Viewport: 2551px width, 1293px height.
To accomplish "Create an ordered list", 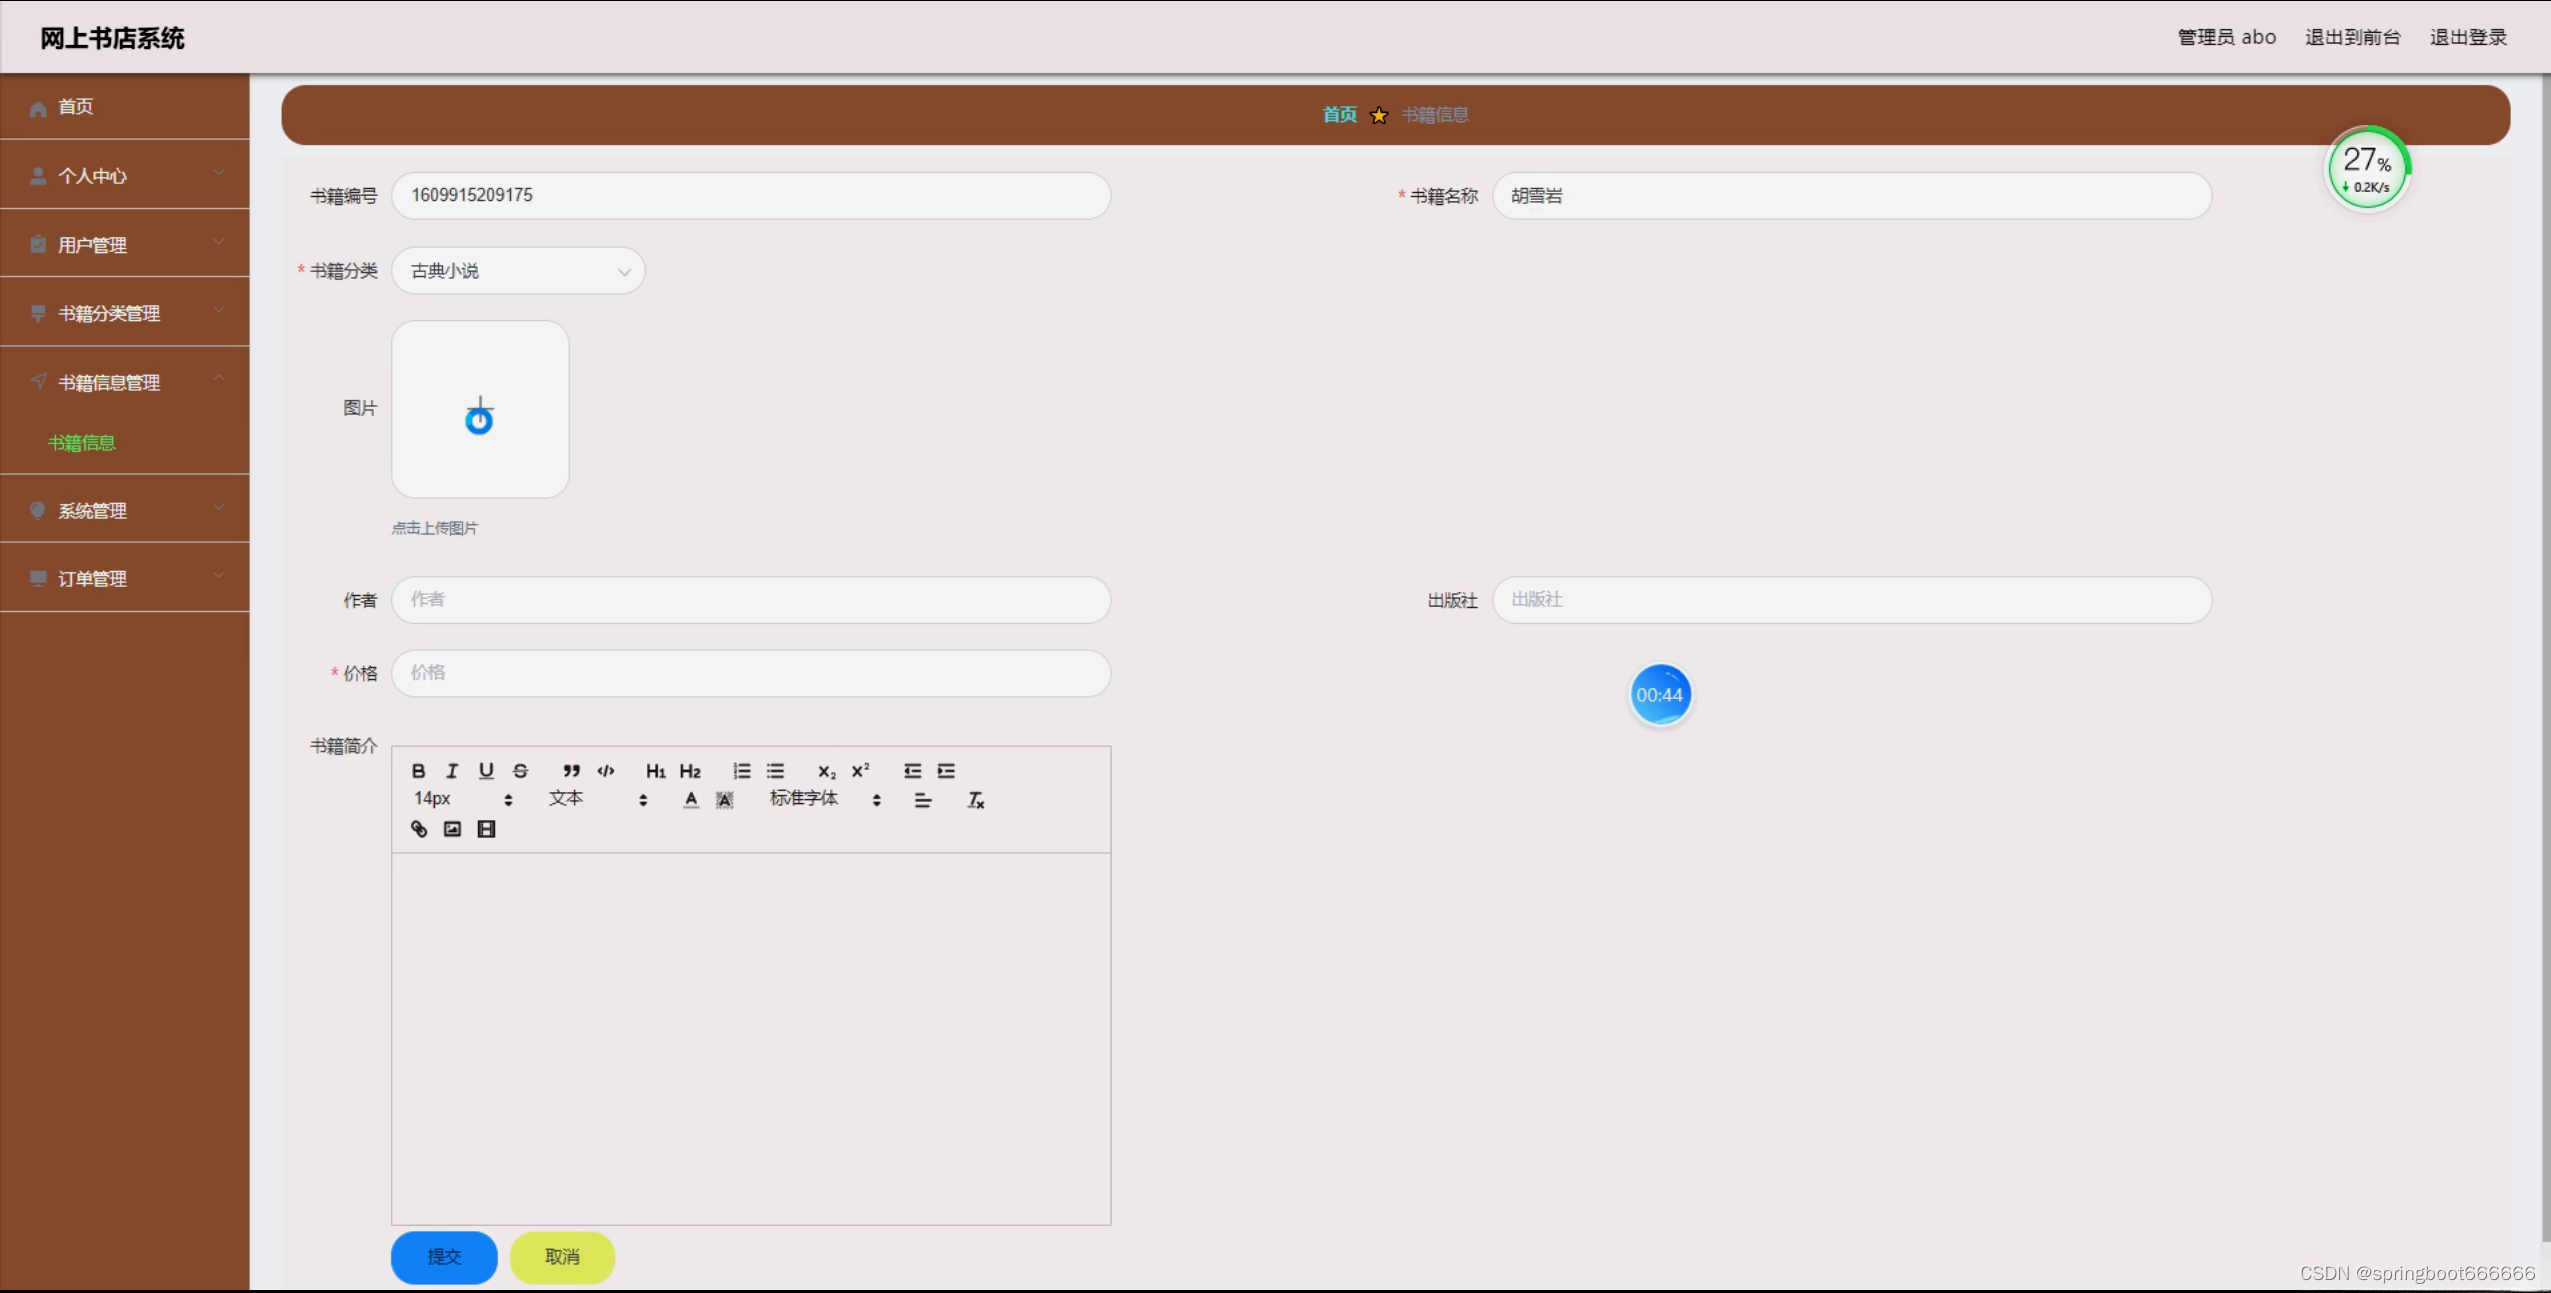I will coord(741,771).
